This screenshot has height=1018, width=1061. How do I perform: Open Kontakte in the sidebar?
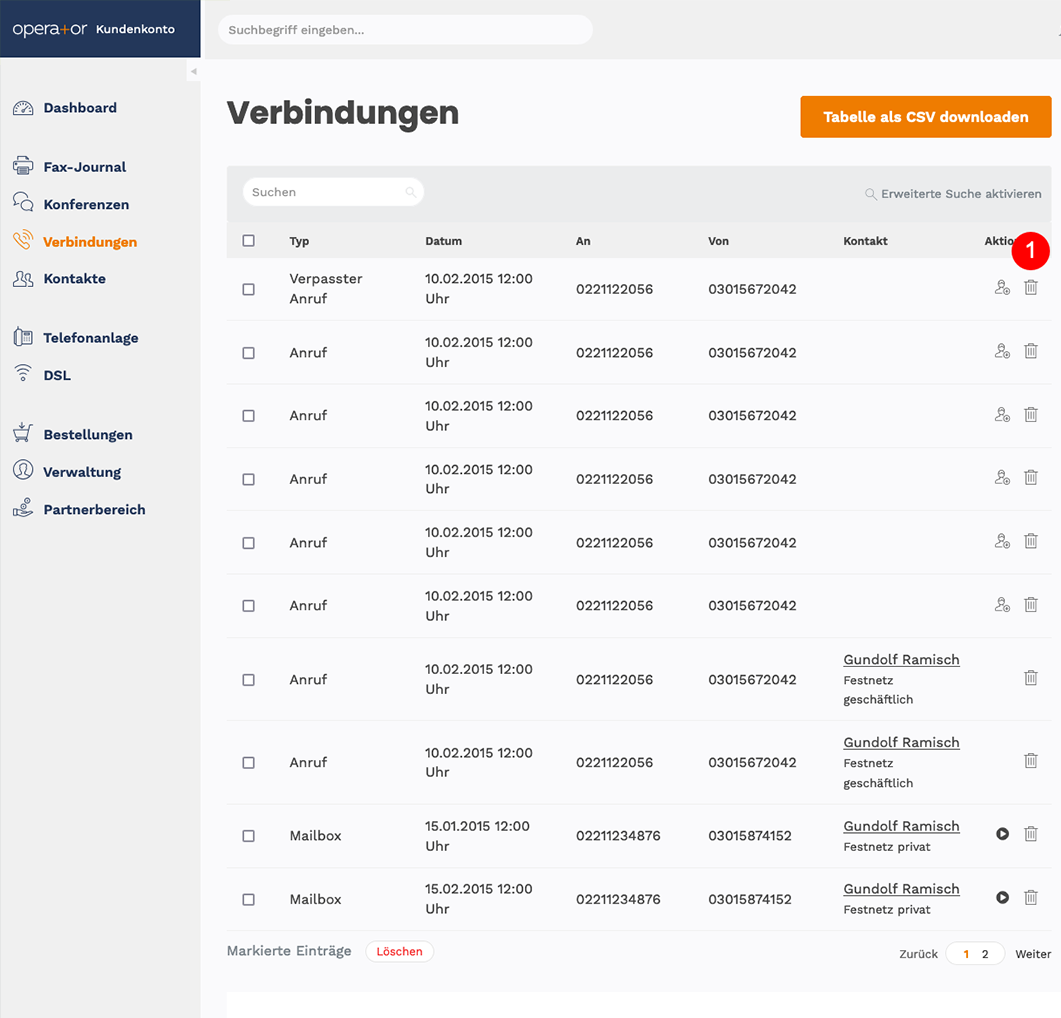(74, 279)
